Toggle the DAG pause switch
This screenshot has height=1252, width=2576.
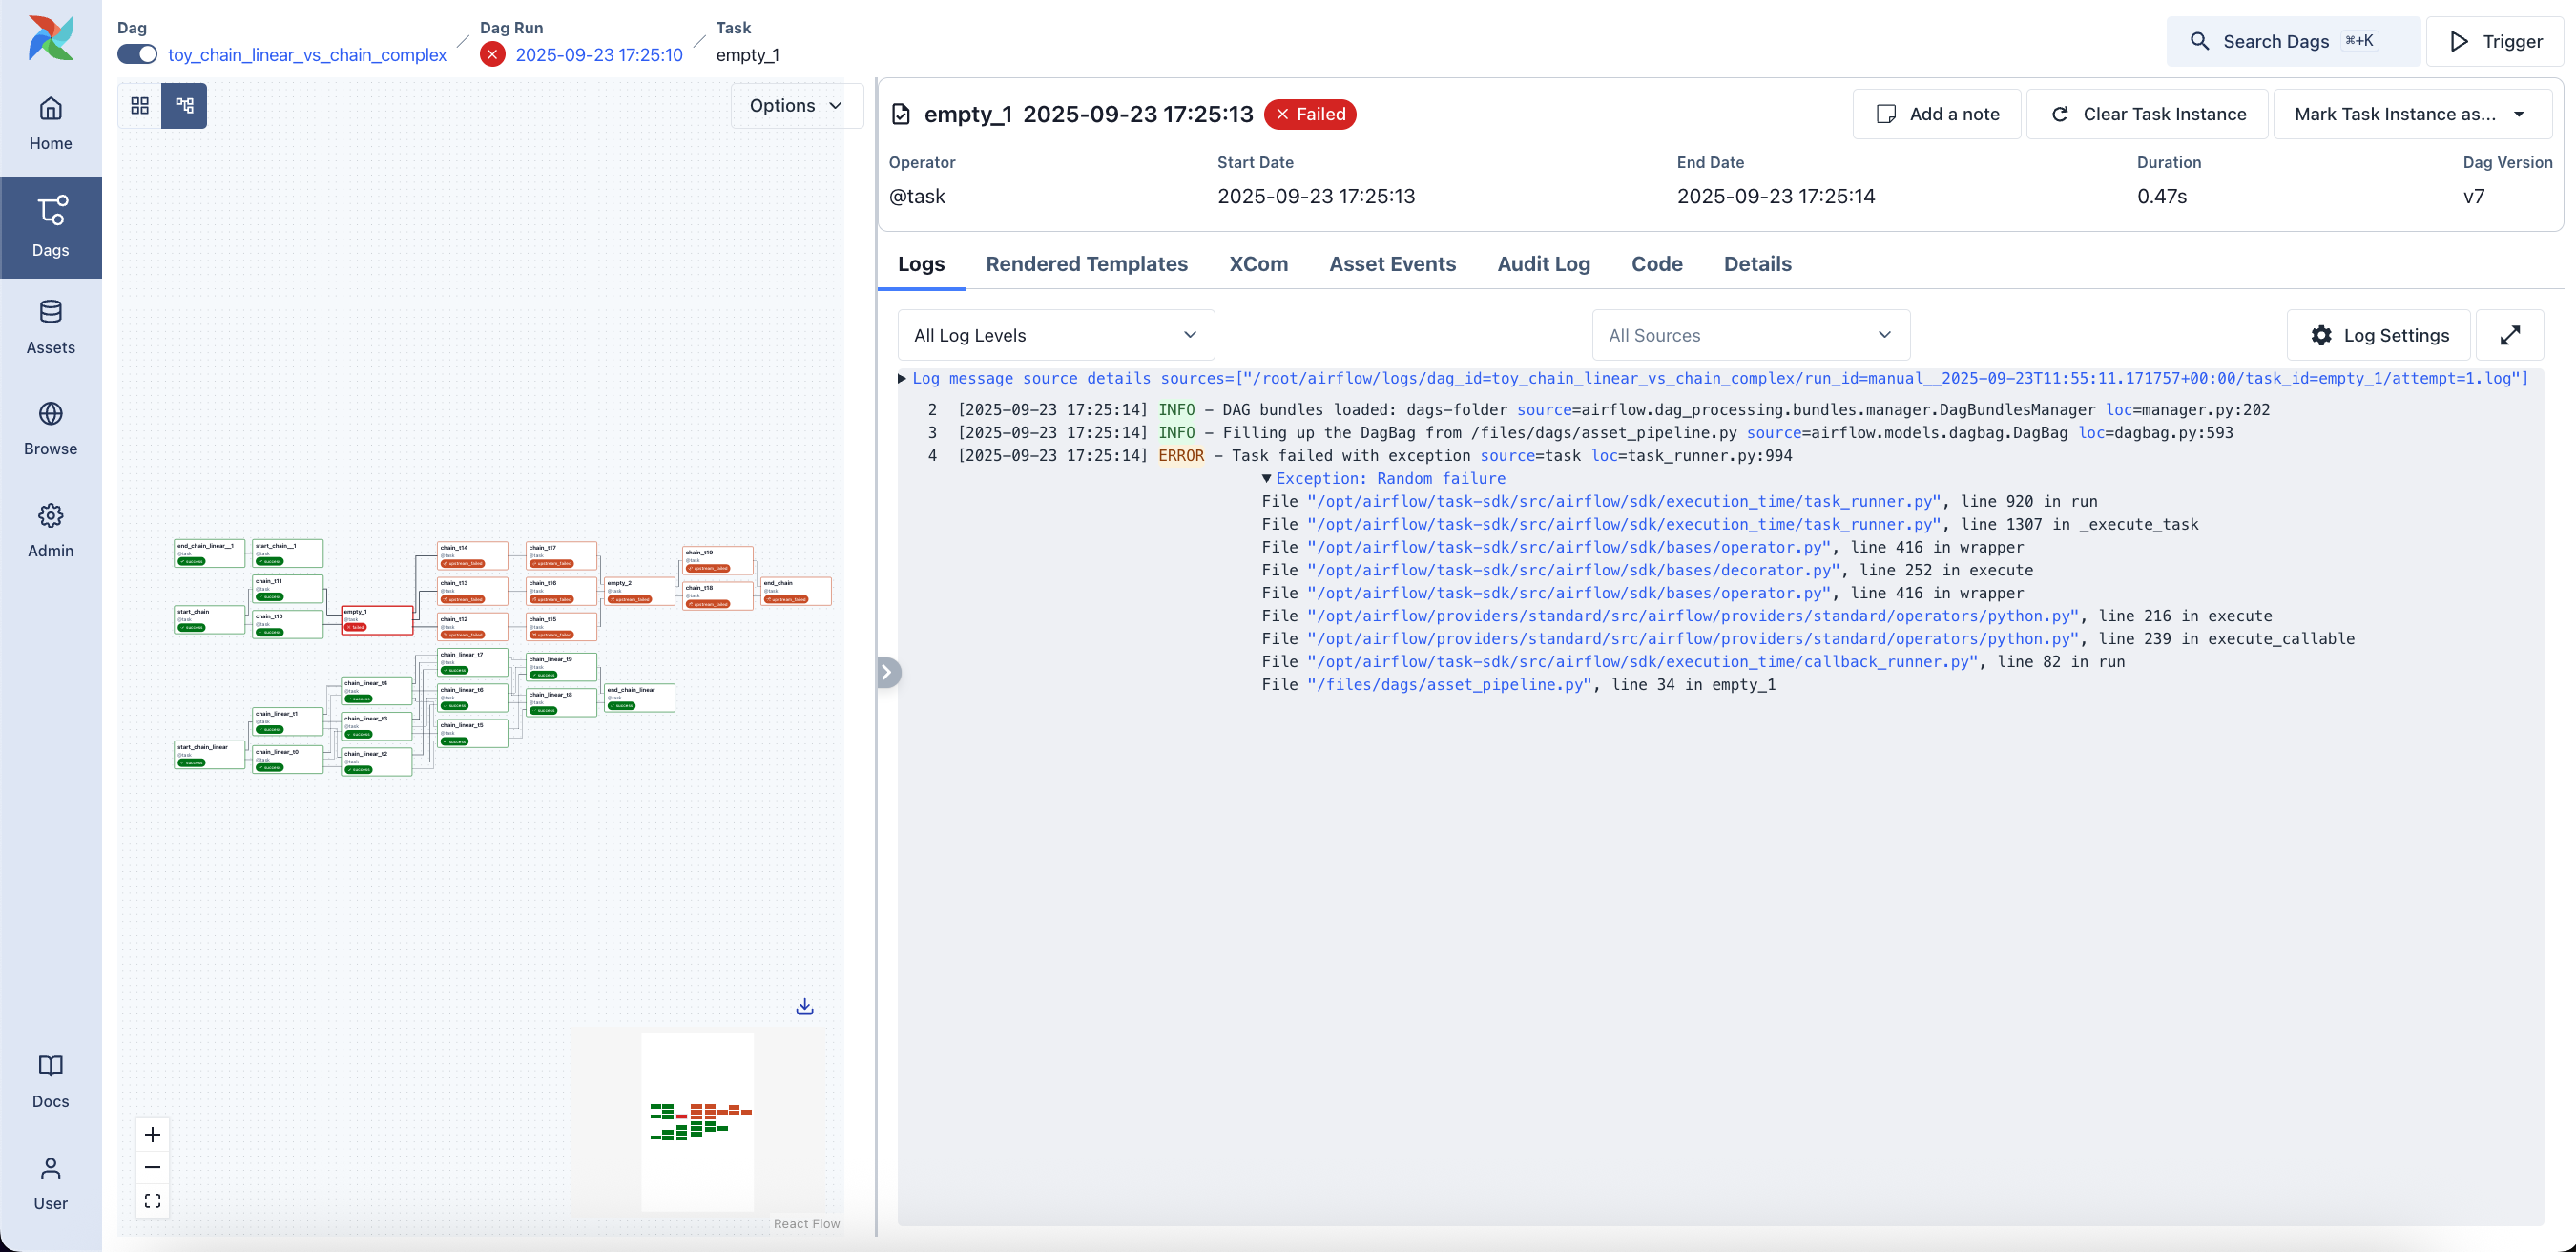pos(137,54)
